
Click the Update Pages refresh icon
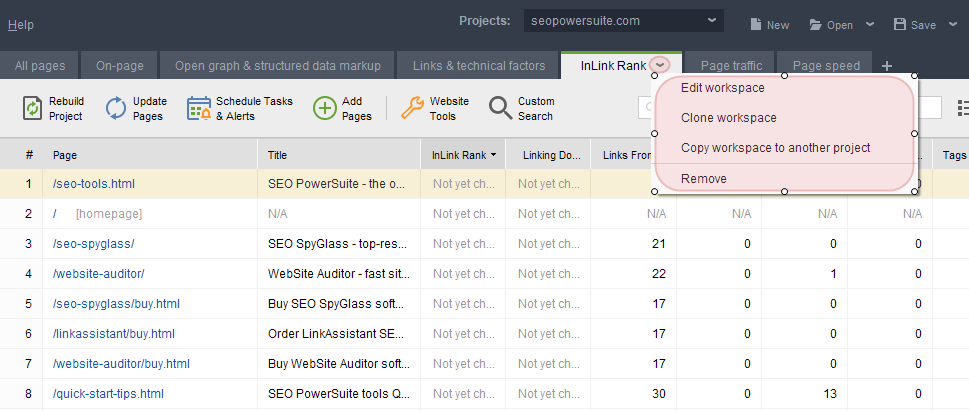116,108
